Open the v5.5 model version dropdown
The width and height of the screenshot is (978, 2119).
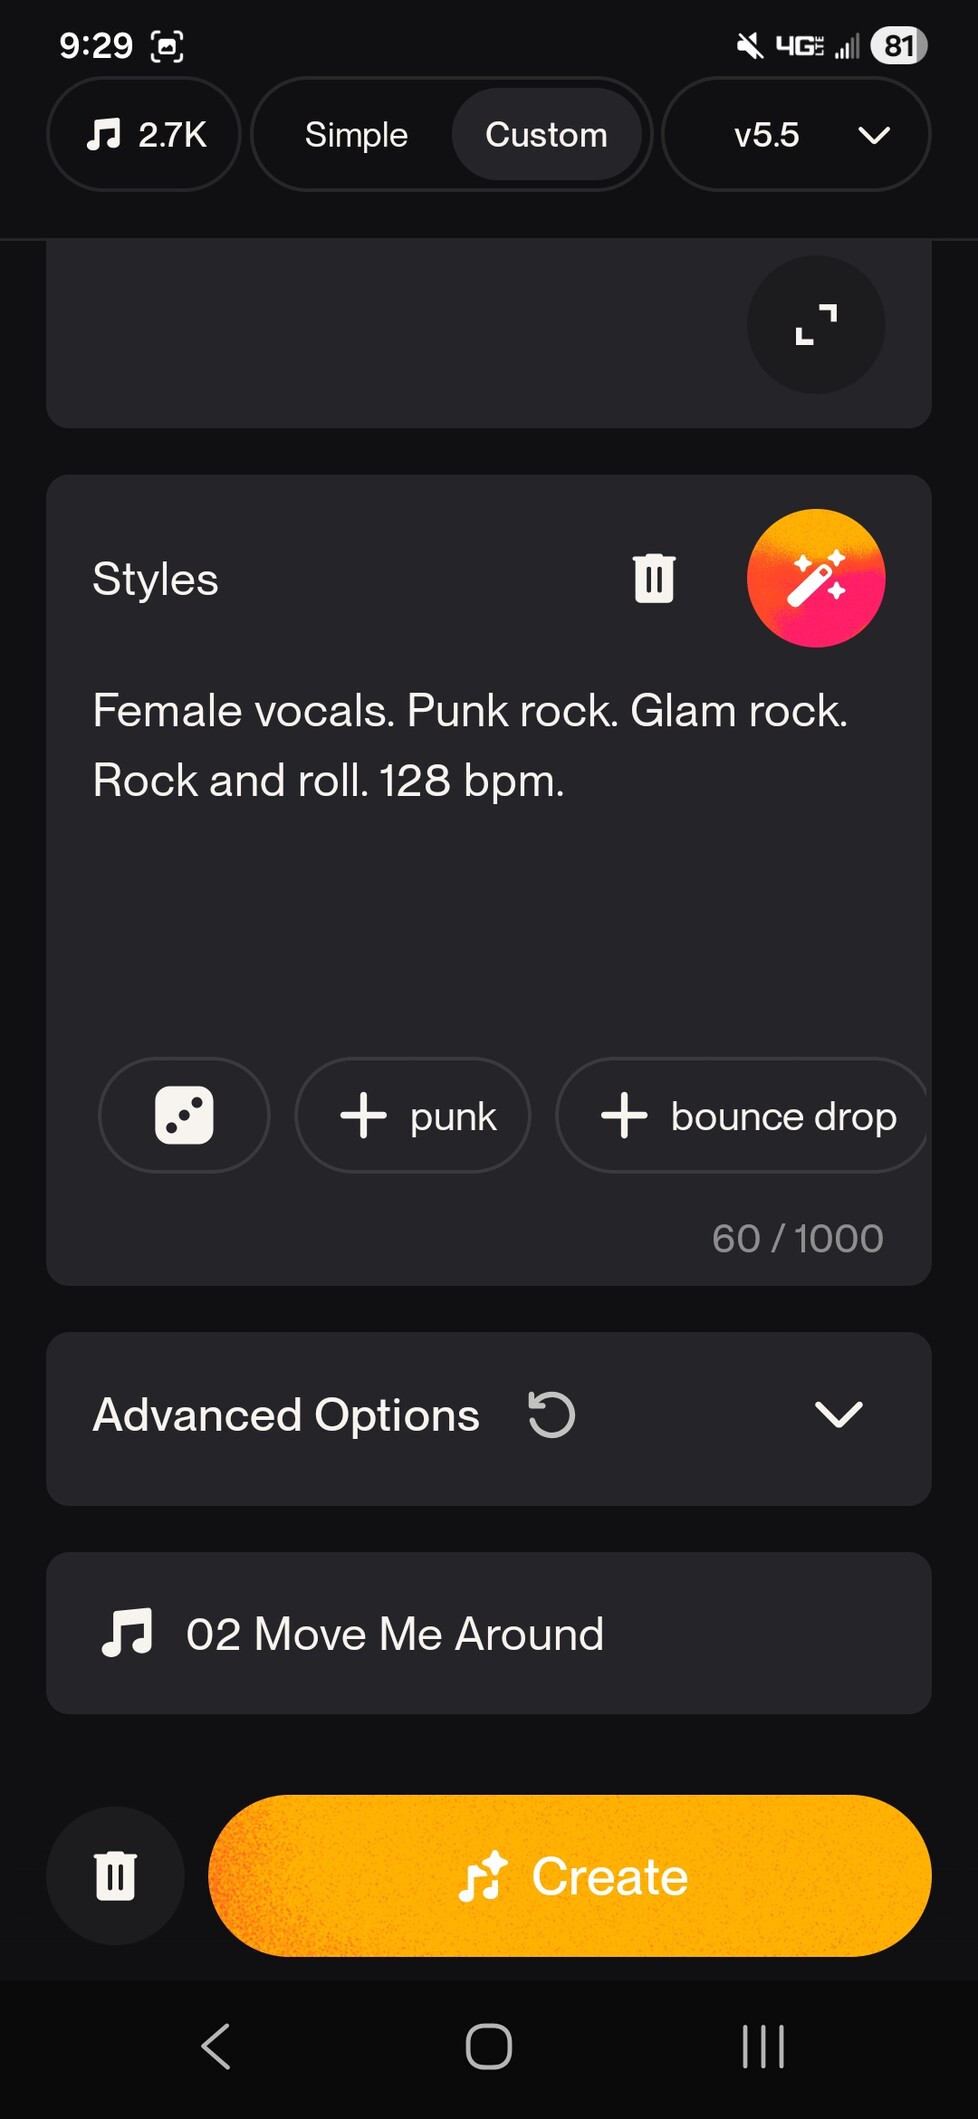pyautogui.click(x=796, y=134)
